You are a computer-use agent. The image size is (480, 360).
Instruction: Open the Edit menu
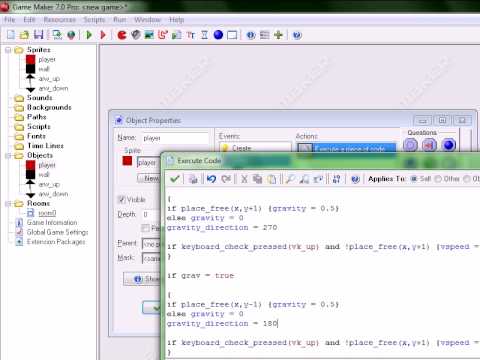tap(29, 20)
